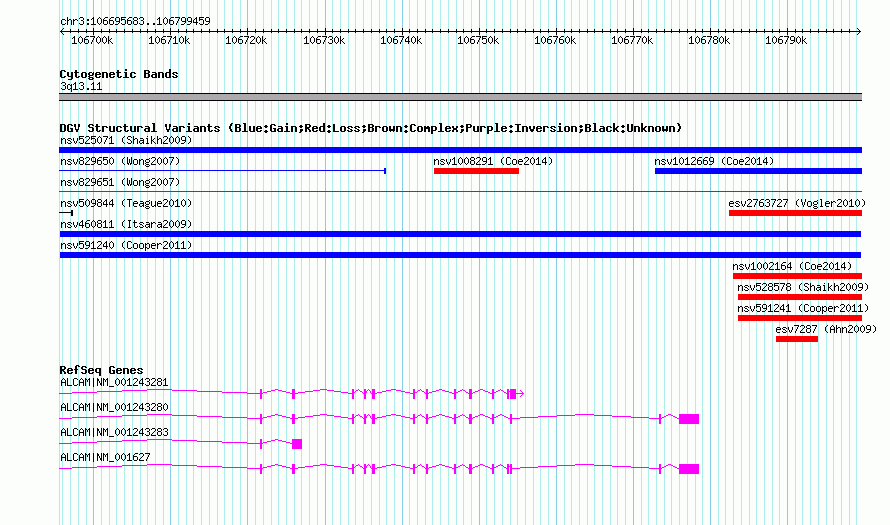This screenshot has width=890, height=525.
Task: Click the 106710k ruler tick label
Action: coord(169,40)
